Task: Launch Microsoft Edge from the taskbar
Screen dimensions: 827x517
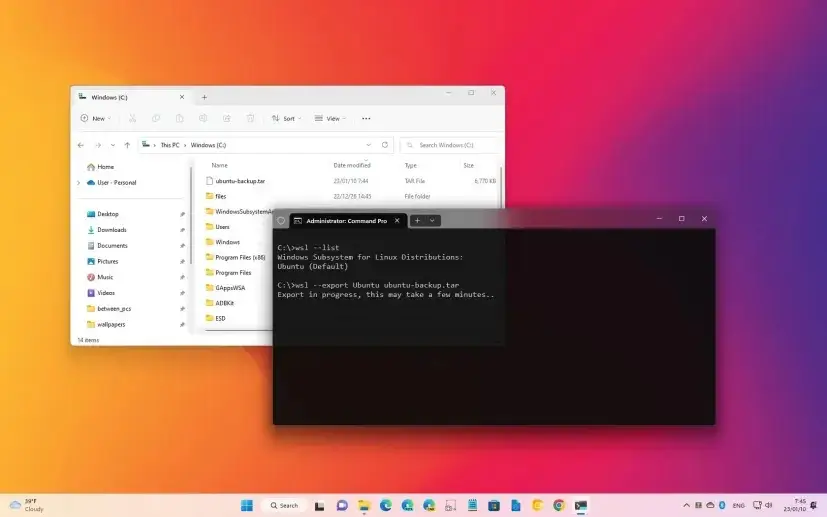Action: tap(386, 505)
